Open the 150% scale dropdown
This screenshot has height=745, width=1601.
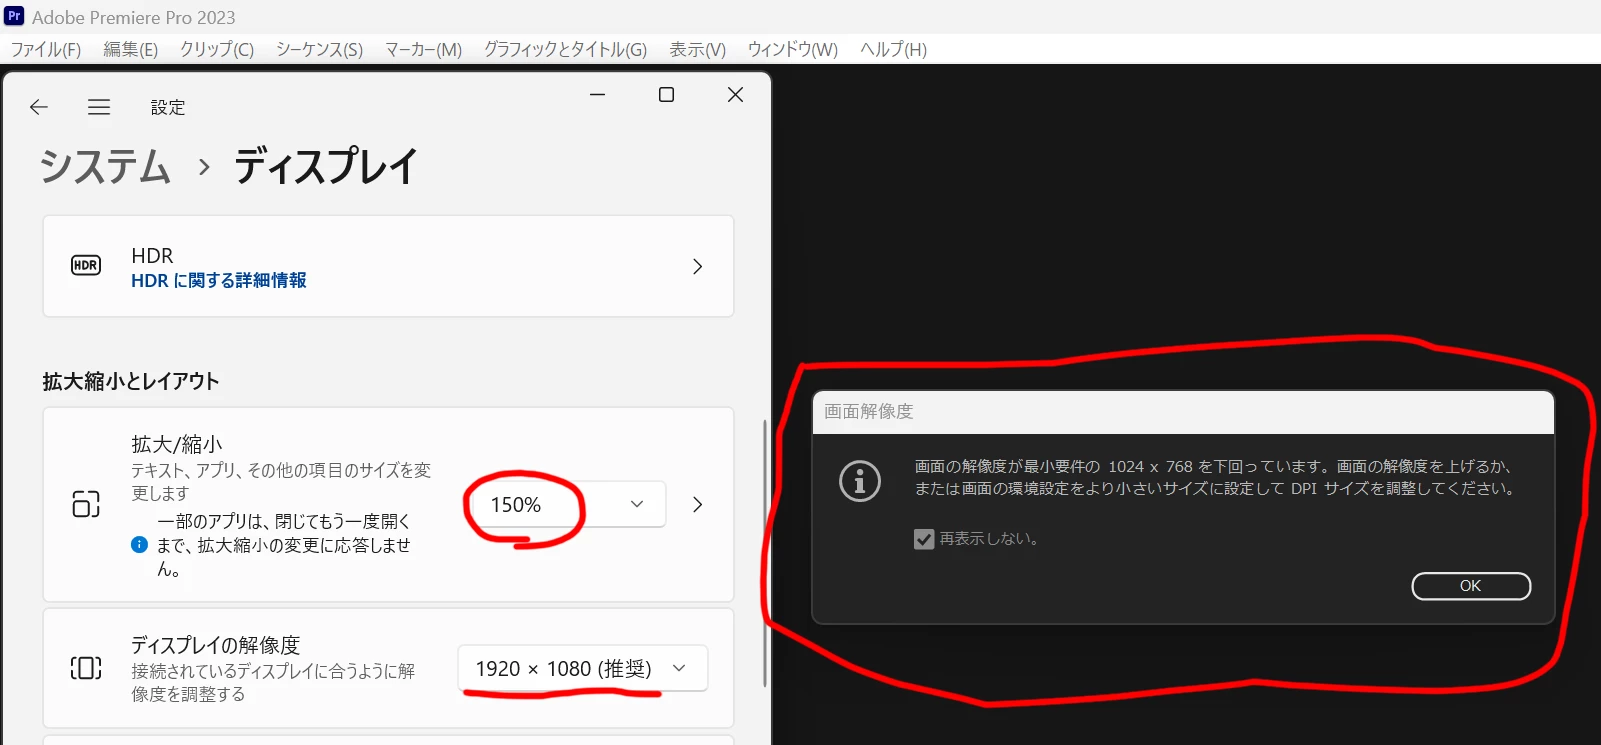pos(567,505)
